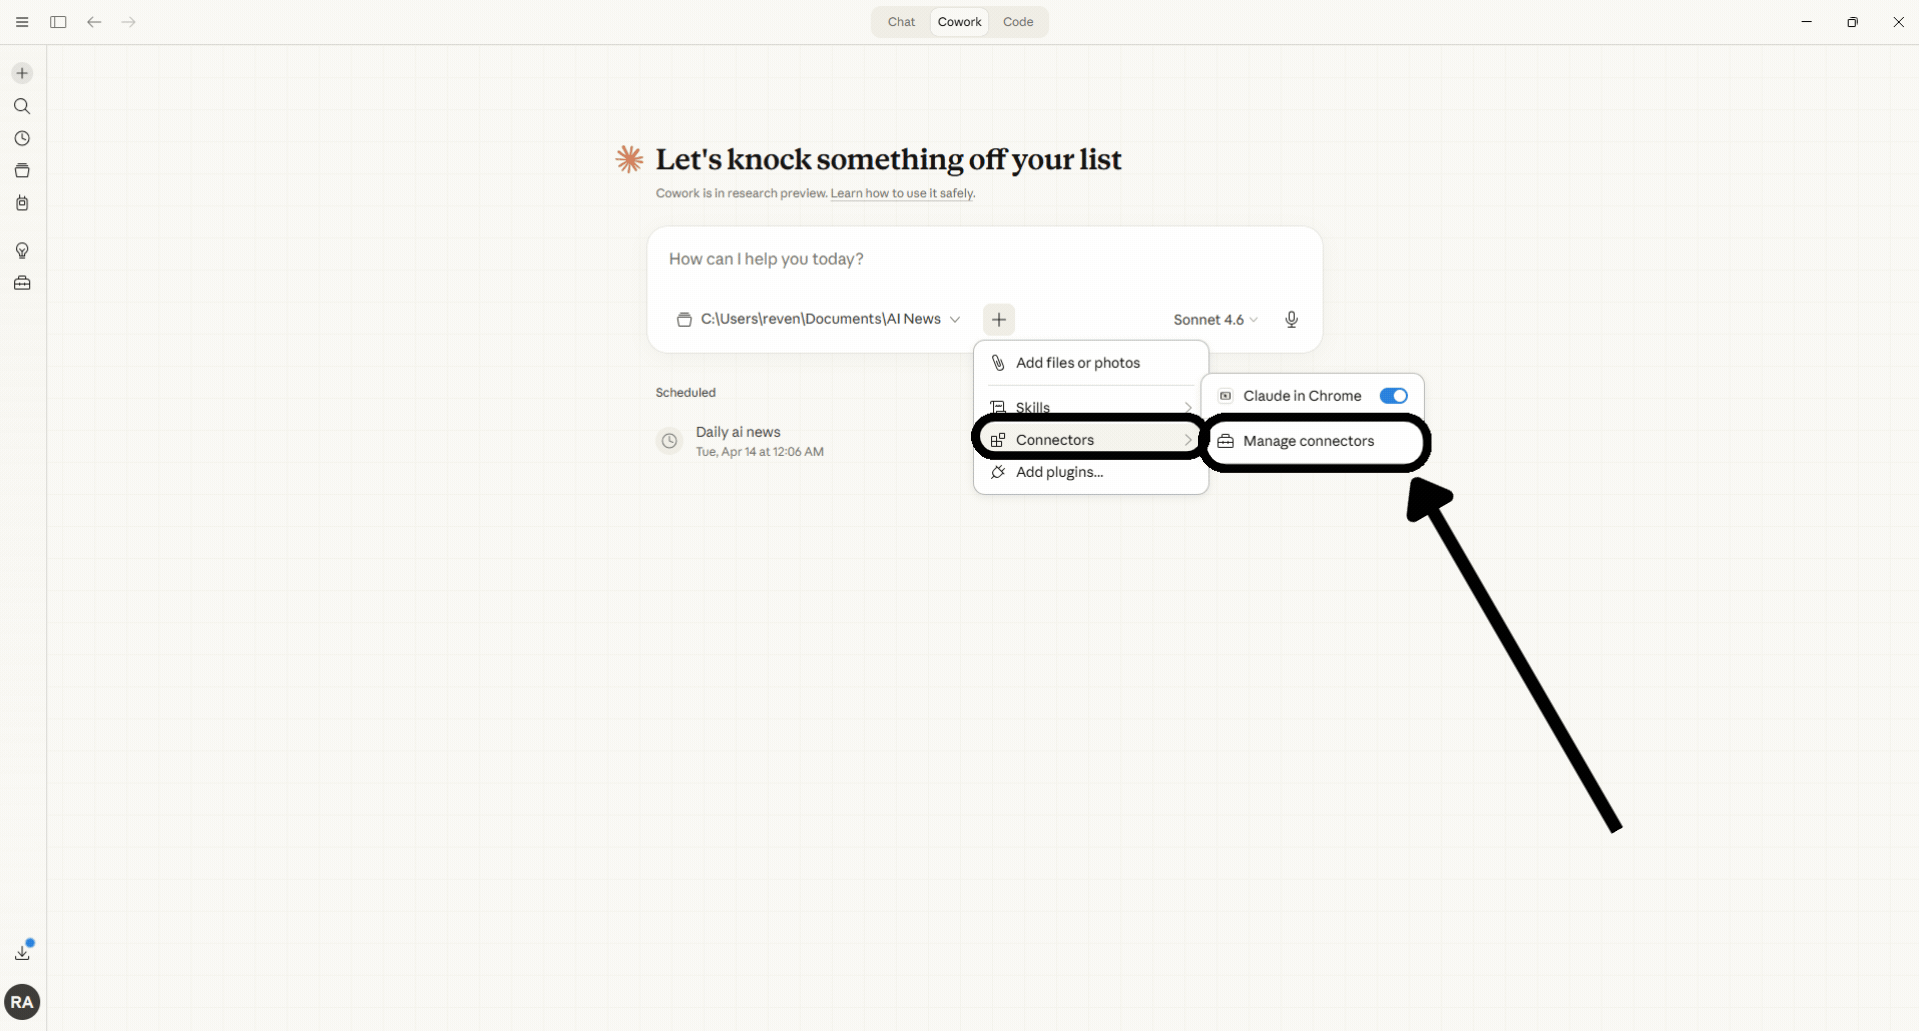Minimize the application window

point(1806,22)
